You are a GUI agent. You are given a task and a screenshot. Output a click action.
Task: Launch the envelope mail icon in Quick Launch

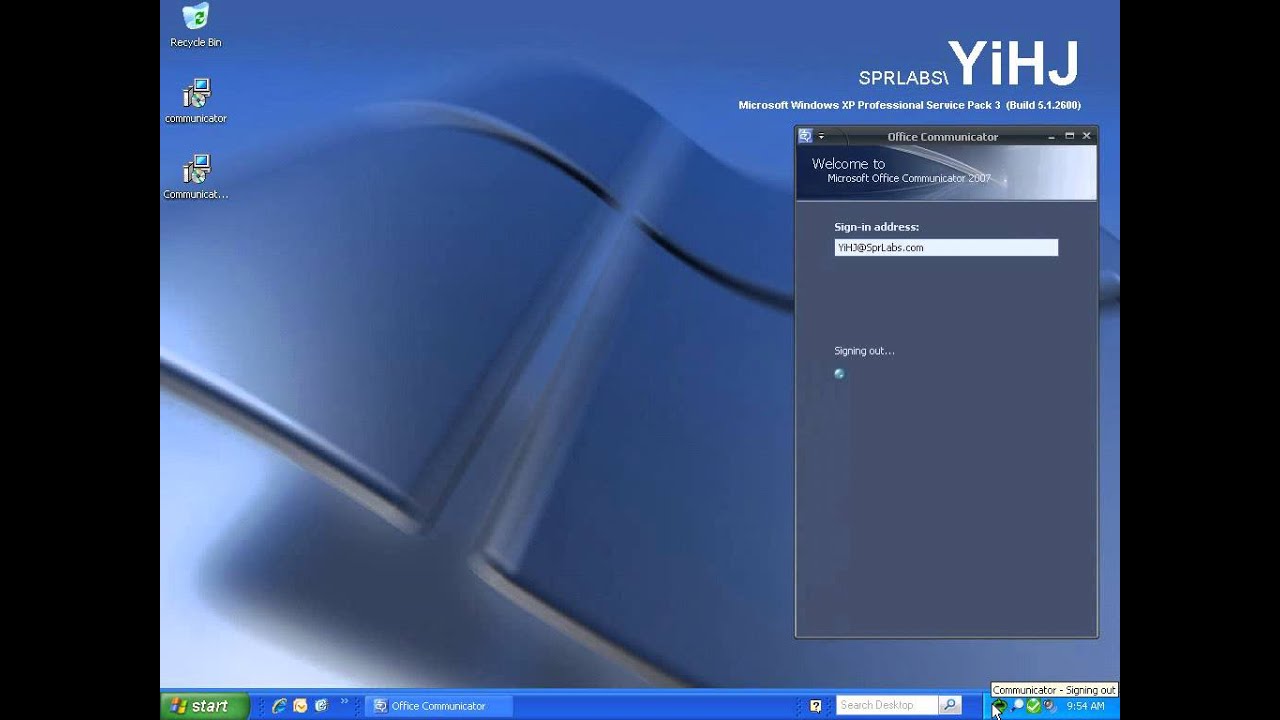[300, 705]
